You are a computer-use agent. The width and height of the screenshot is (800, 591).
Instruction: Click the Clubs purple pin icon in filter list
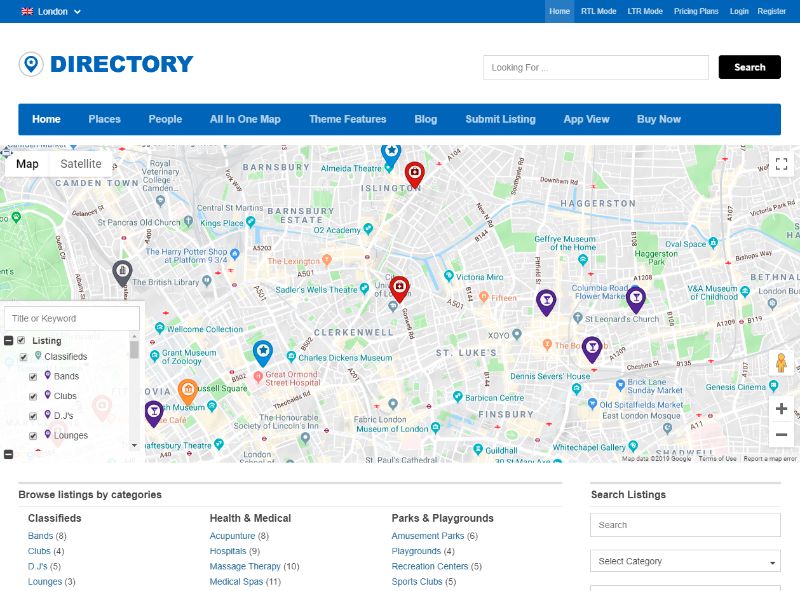tap(47, 395)
